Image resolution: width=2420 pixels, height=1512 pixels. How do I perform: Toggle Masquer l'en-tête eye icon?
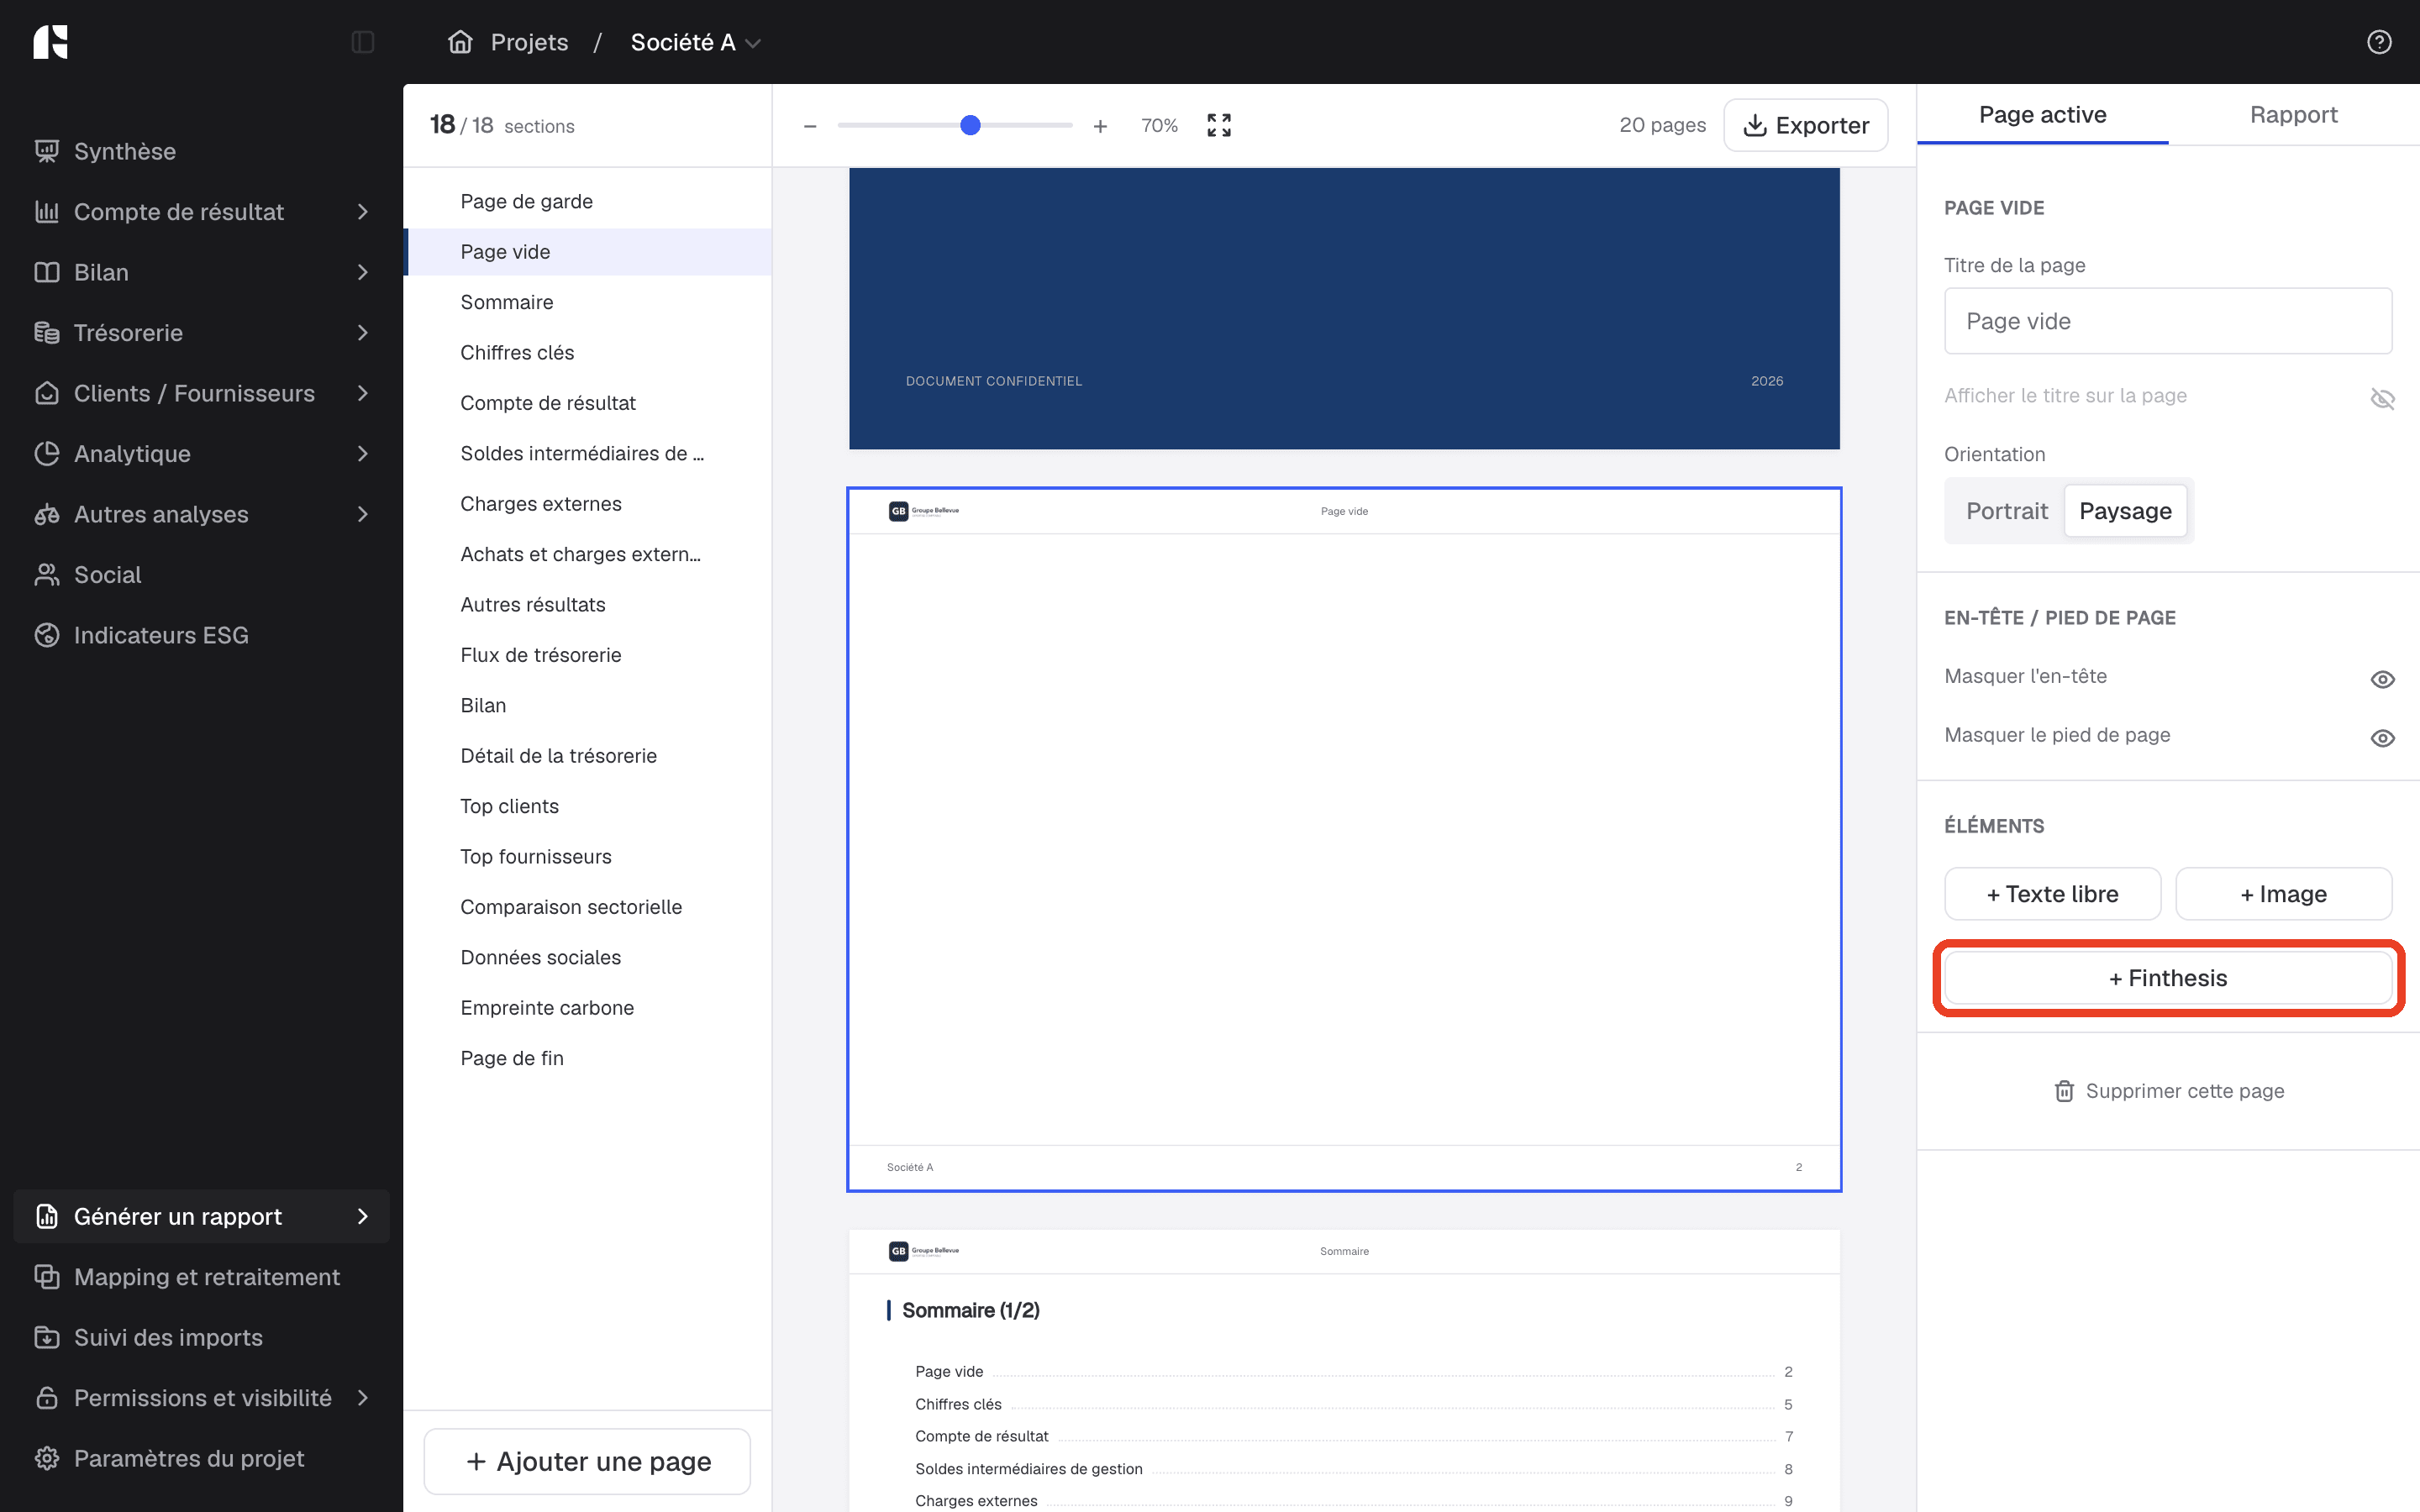point(2382,679)
